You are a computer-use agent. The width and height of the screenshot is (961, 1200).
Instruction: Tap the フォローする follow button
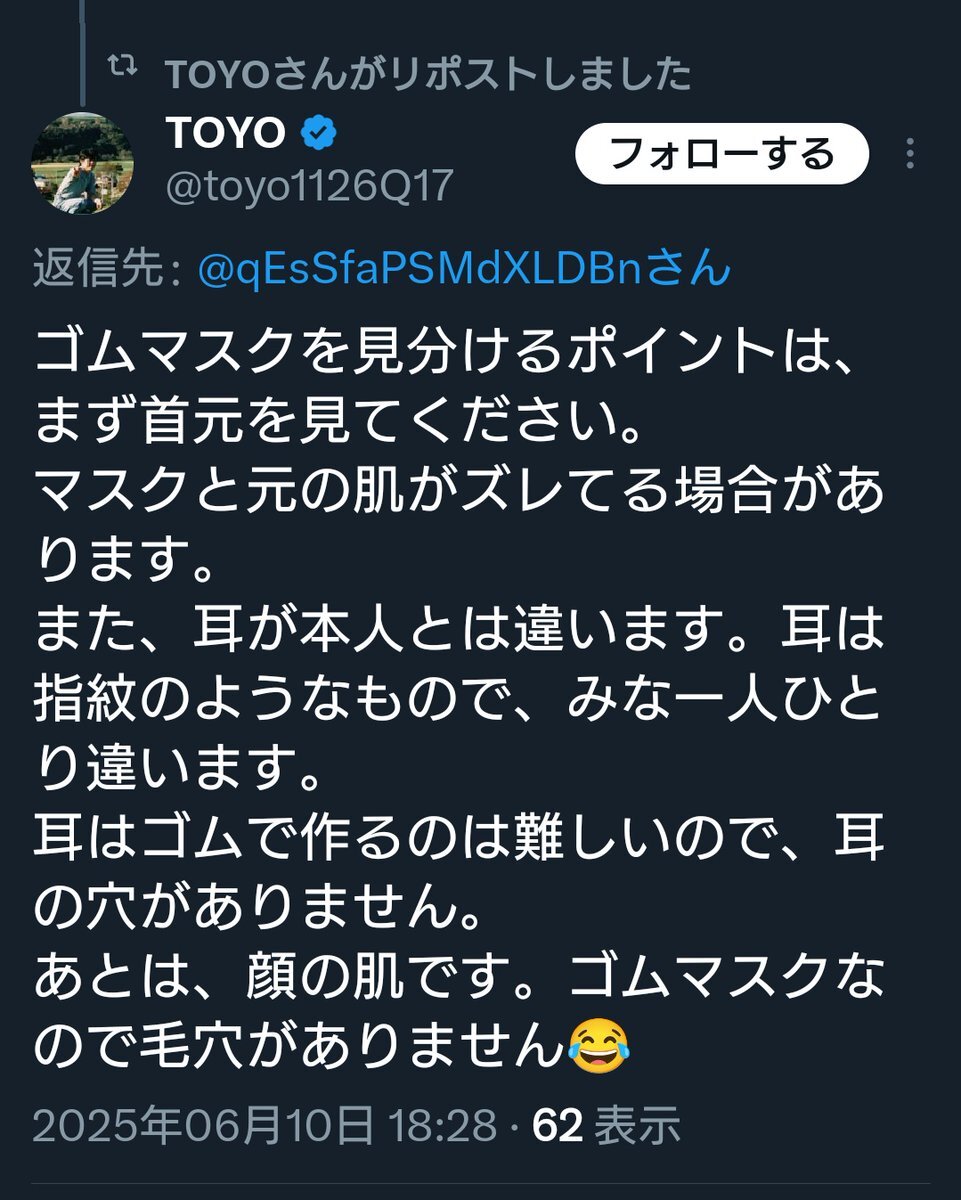[x=722, y=154]
